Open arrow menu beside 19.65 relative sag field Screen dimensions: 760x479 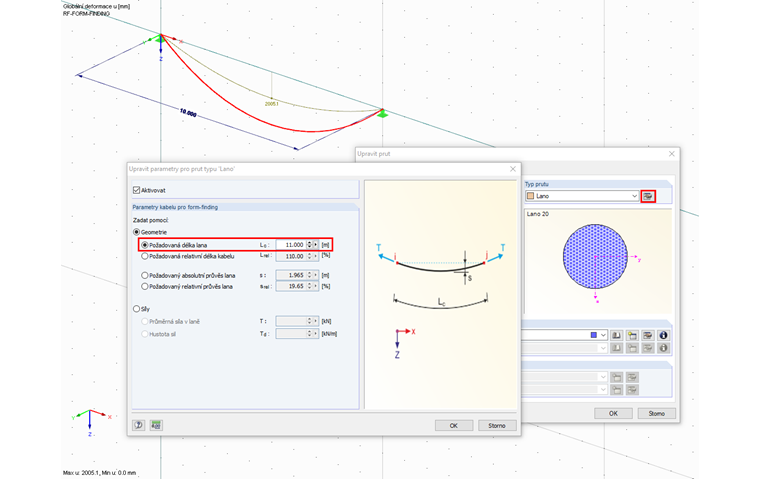coord(316,287)
